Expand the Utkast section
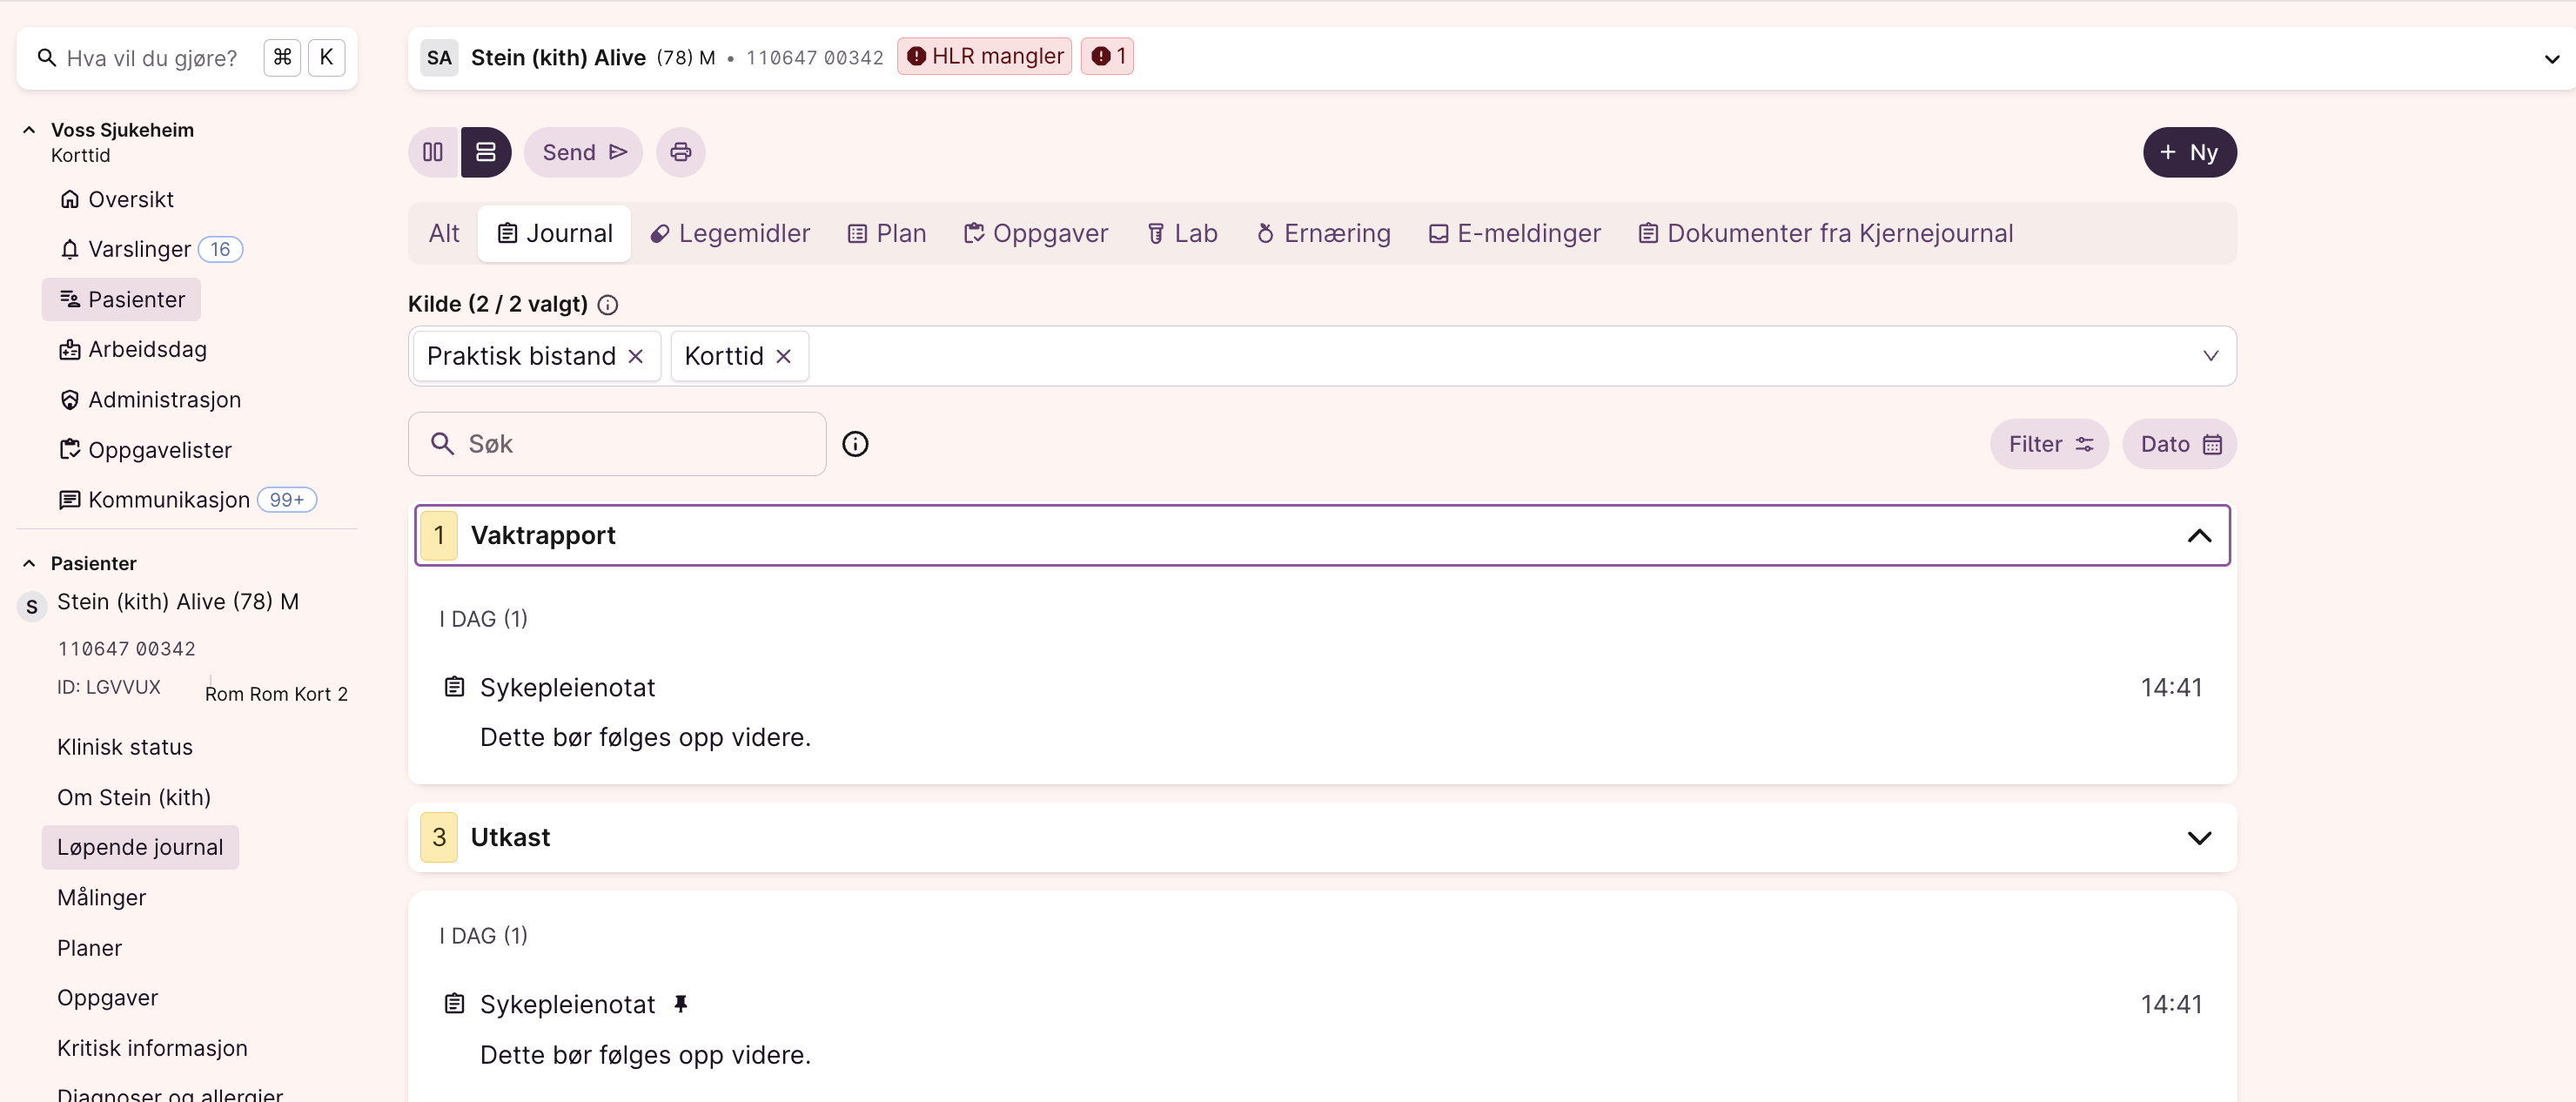The image size is (2576, 1102). 2199,838
